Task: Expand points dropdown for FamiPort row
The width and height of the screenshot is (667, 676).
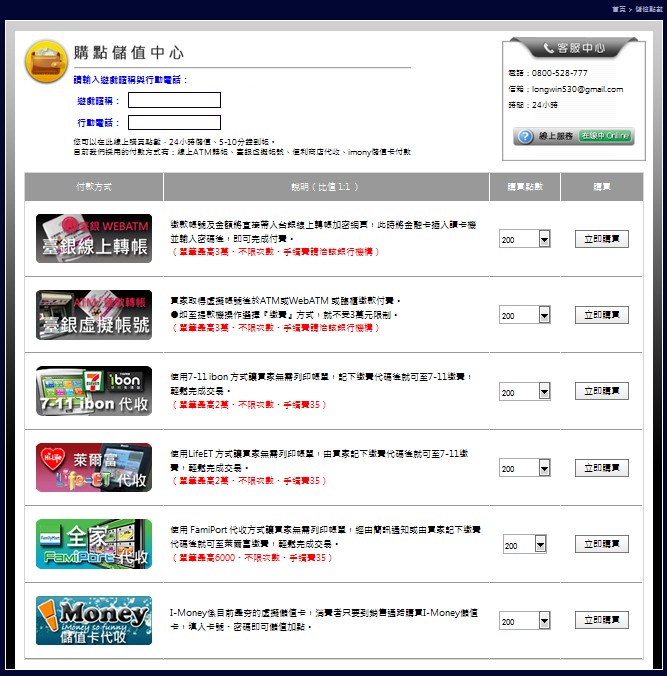Action: tap(541, 545)
